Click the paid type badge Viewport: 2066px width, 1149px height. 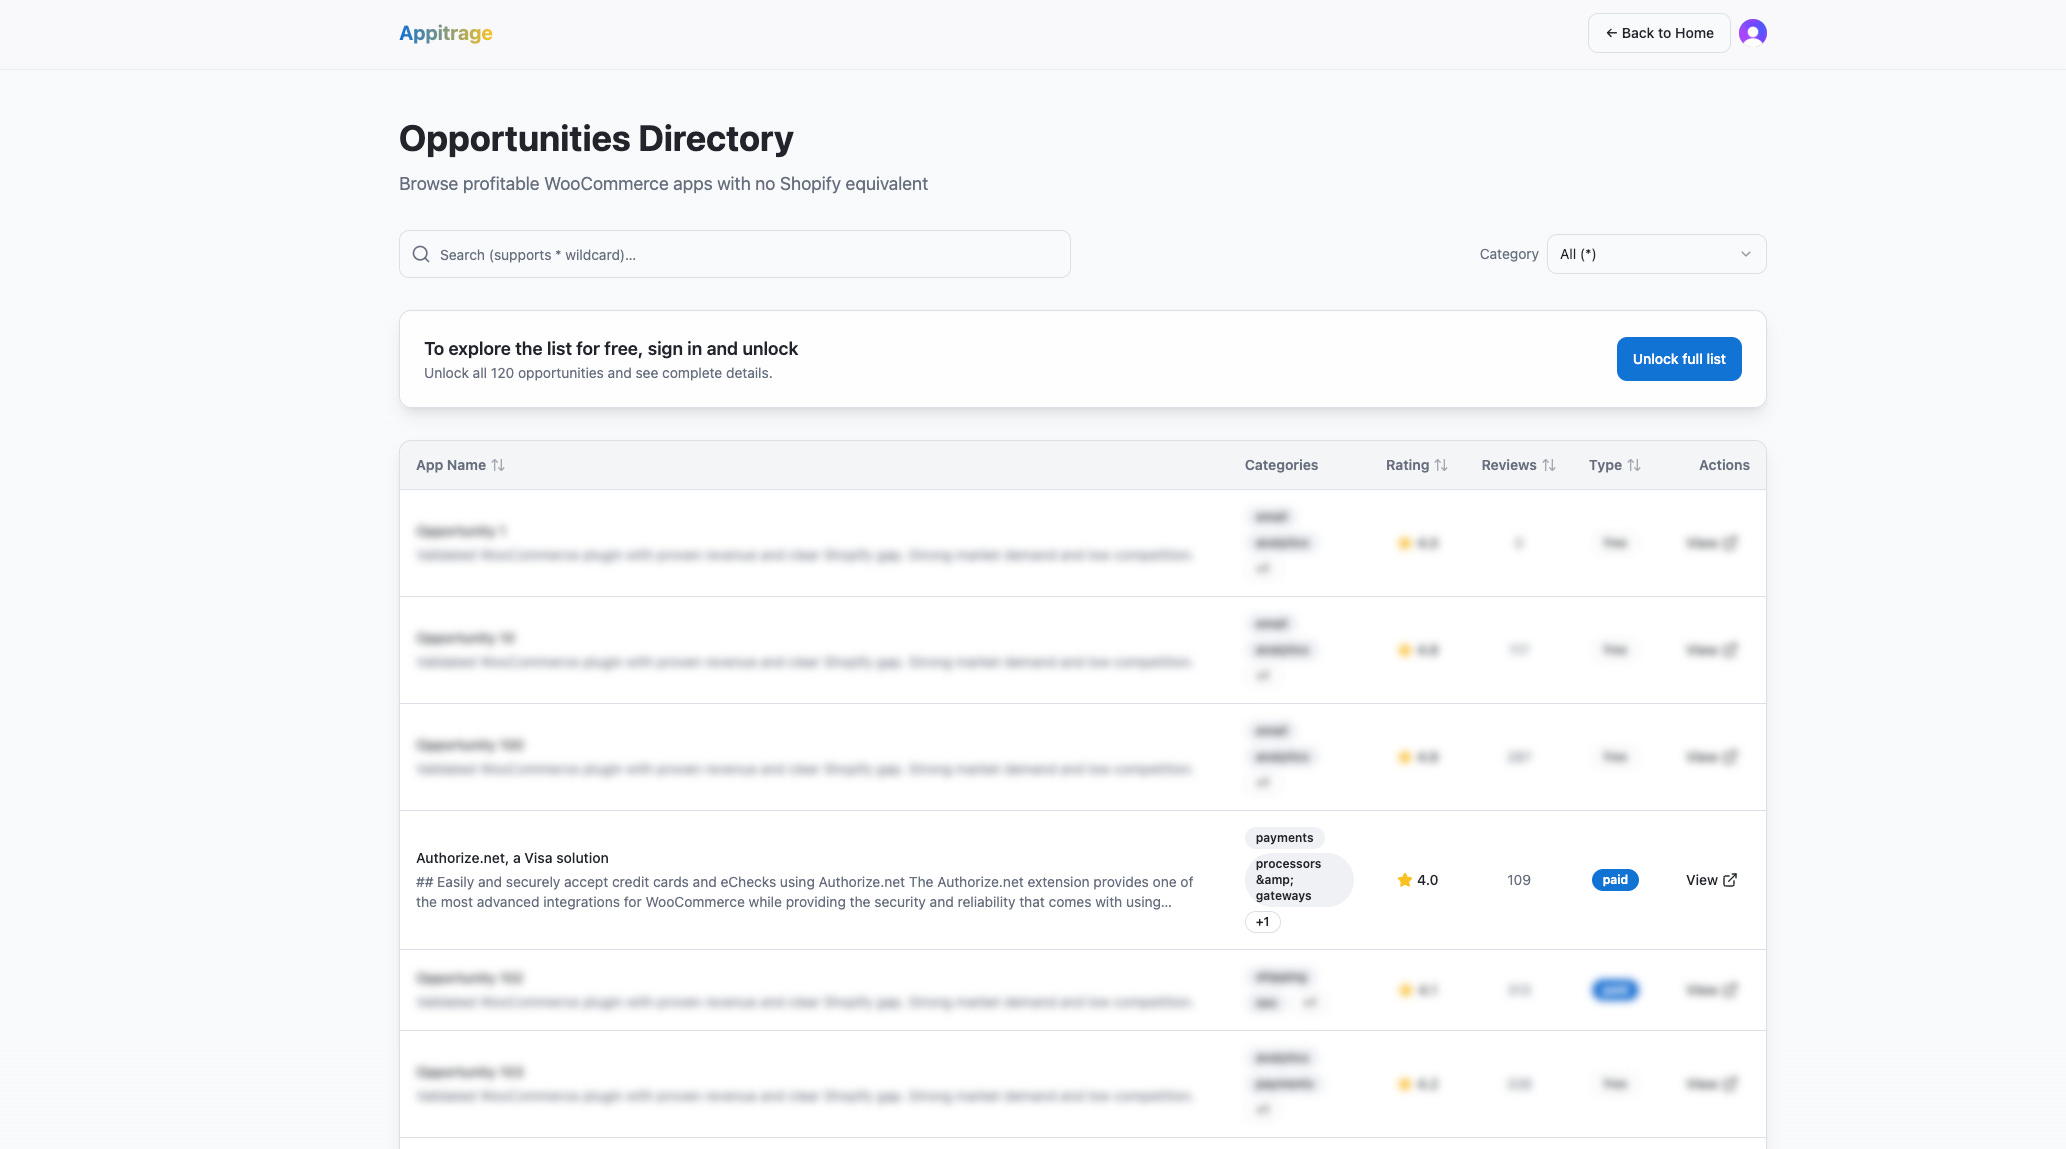pyautogui.click(x=1614, y=880)
